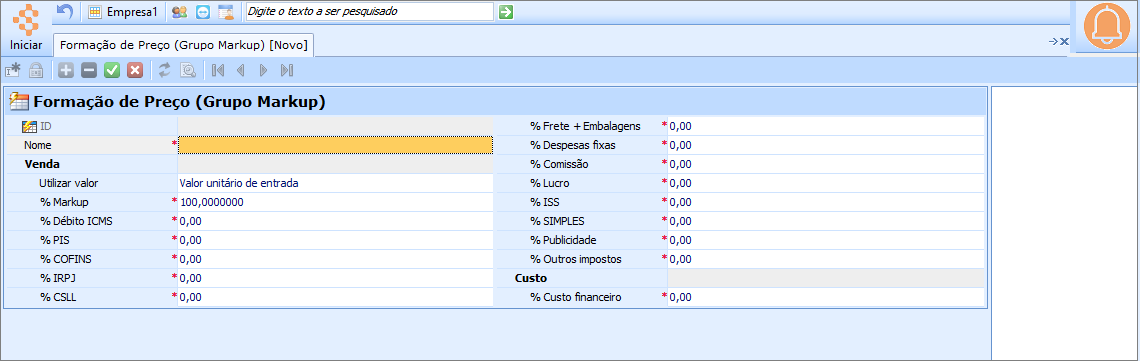The height and width of the screenshot is (361, 1140).
Task: Click the form icon beside the title
Action: pos(19,102)
